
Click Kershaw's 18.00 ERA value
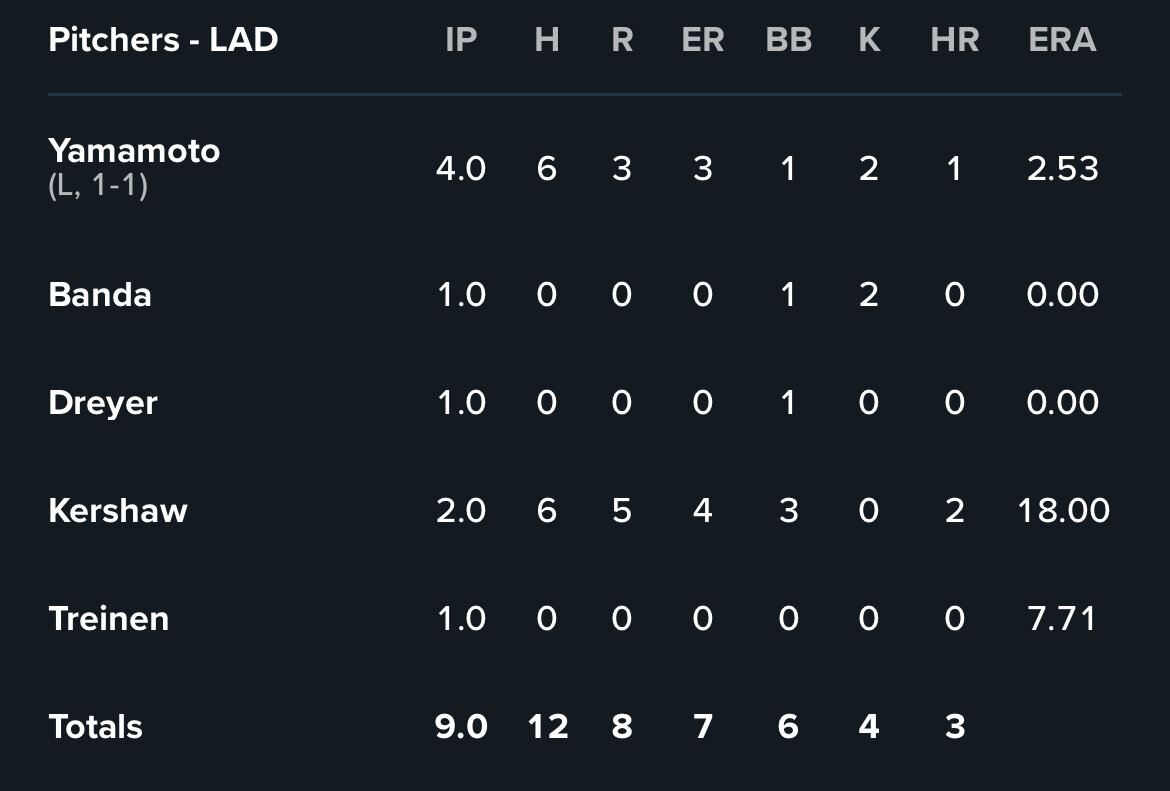1062,511
